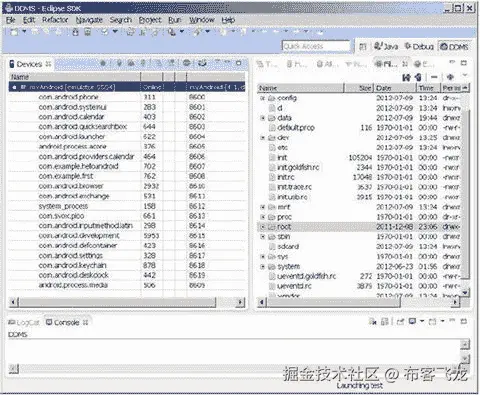Click the Stop Process icon in Devices toolbar
The height and width of the screenshot is (395, 480).
pos(187,63)
